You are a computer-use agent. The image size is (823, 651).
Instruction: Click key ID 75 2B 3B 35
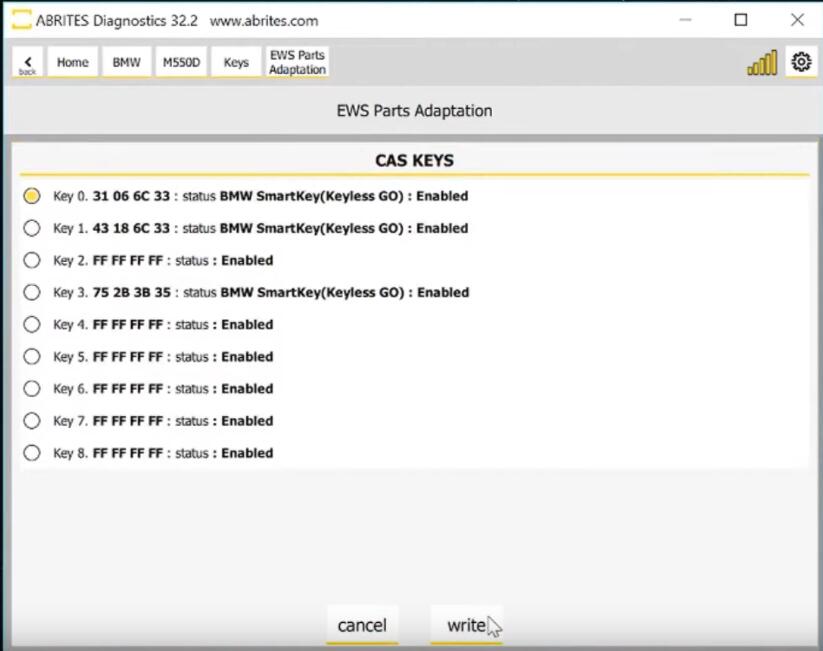[132, 292]
